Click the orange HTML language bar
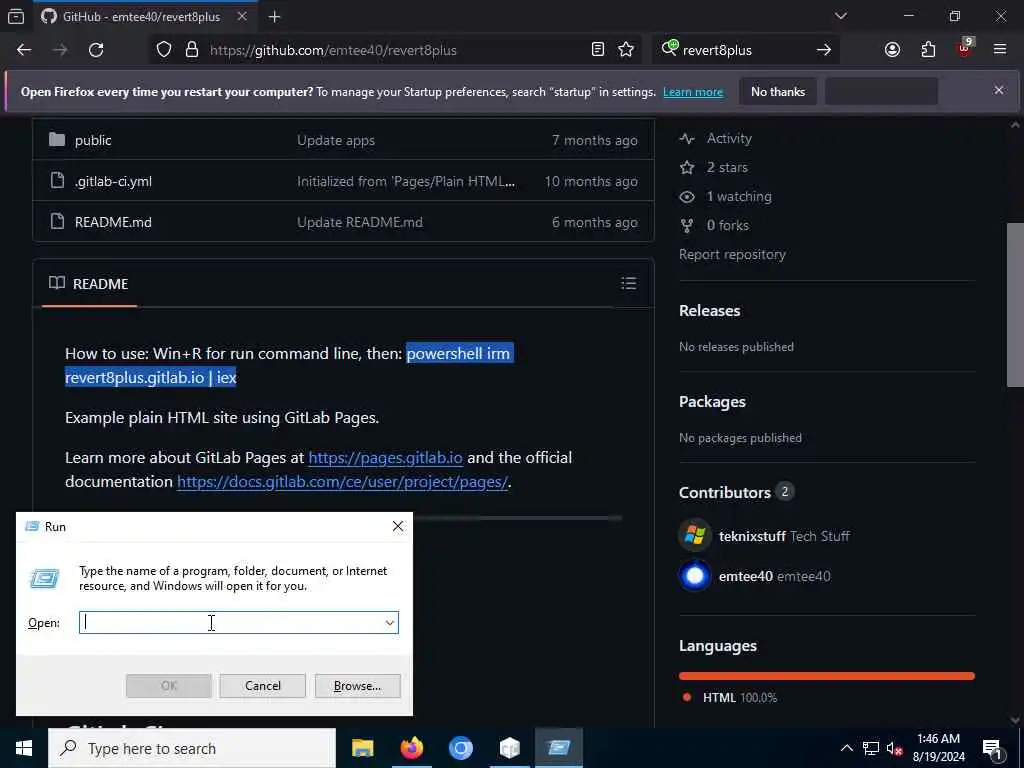1024x768 pixels. click(x=827, y=676)
